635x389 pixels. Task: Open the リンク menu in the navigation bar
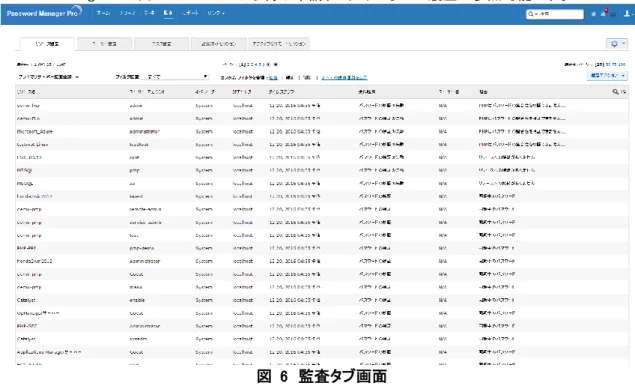click(x=216, y=13)
